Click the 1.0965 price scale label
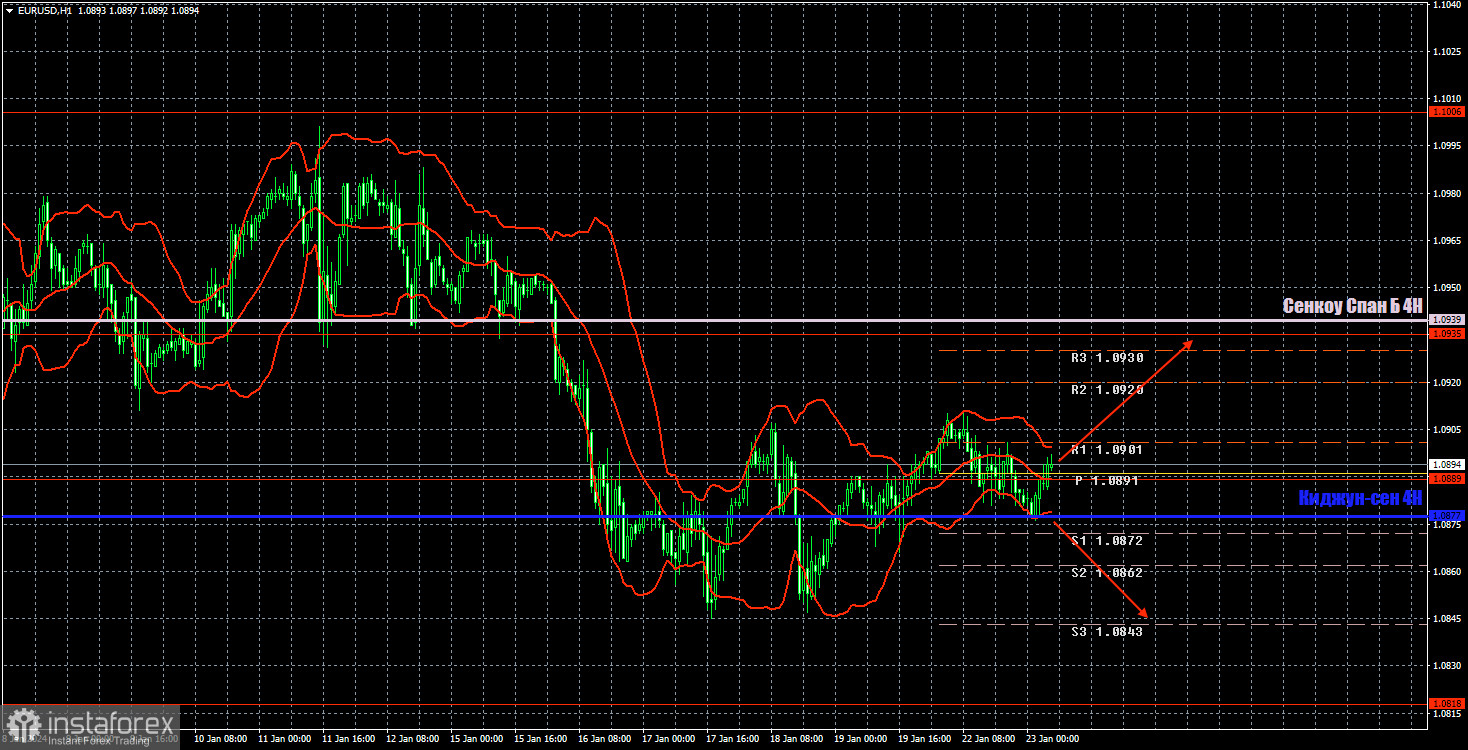Viewport: 1468px width, 750px height. pos(1446,241)
